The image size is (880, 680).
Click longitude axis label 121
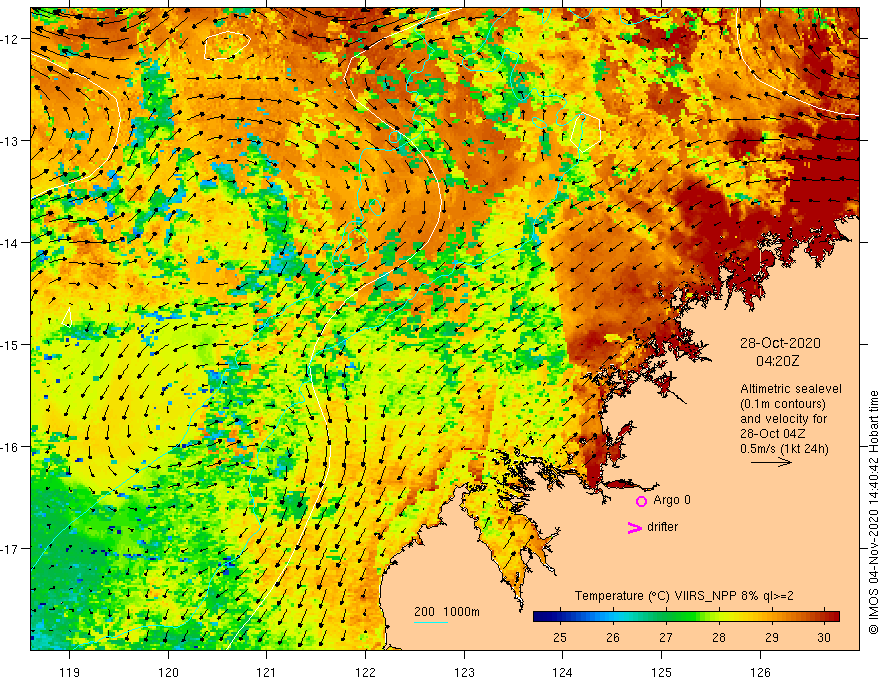[267, 672]
